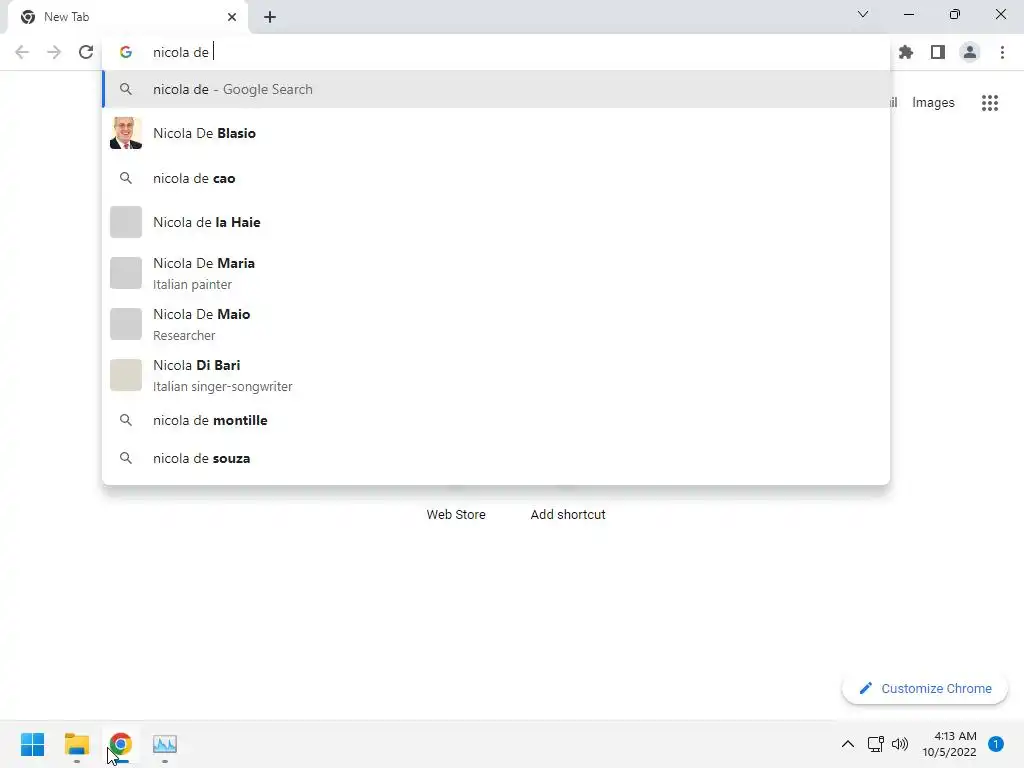This screenshot has width=1024, height=768.
Task: Open the tab search chevron
Action: click(863, 14)
